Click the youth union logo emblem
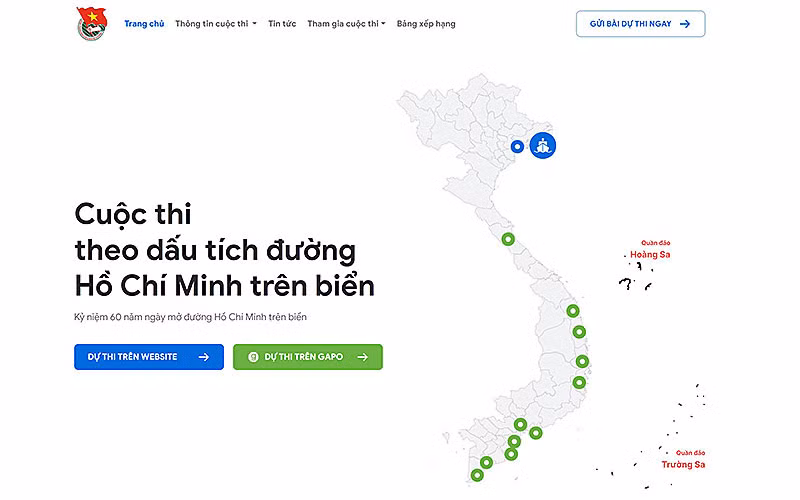 coord(92,23)
